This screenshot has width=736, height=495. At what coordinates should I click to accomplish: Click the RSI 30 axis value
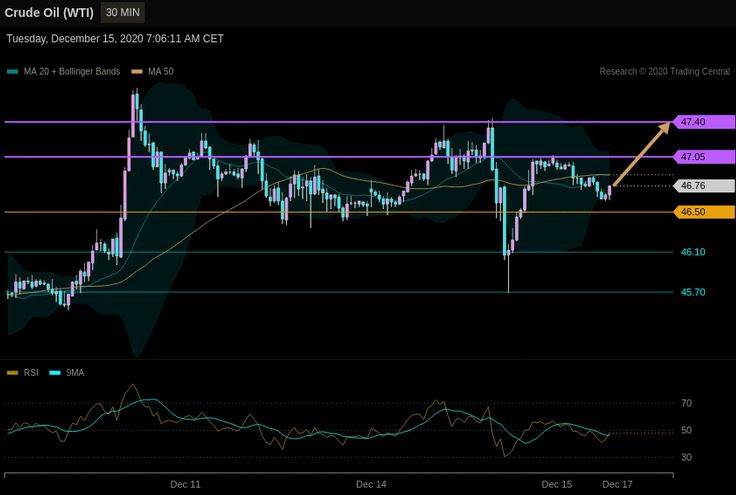pos(686,457)
